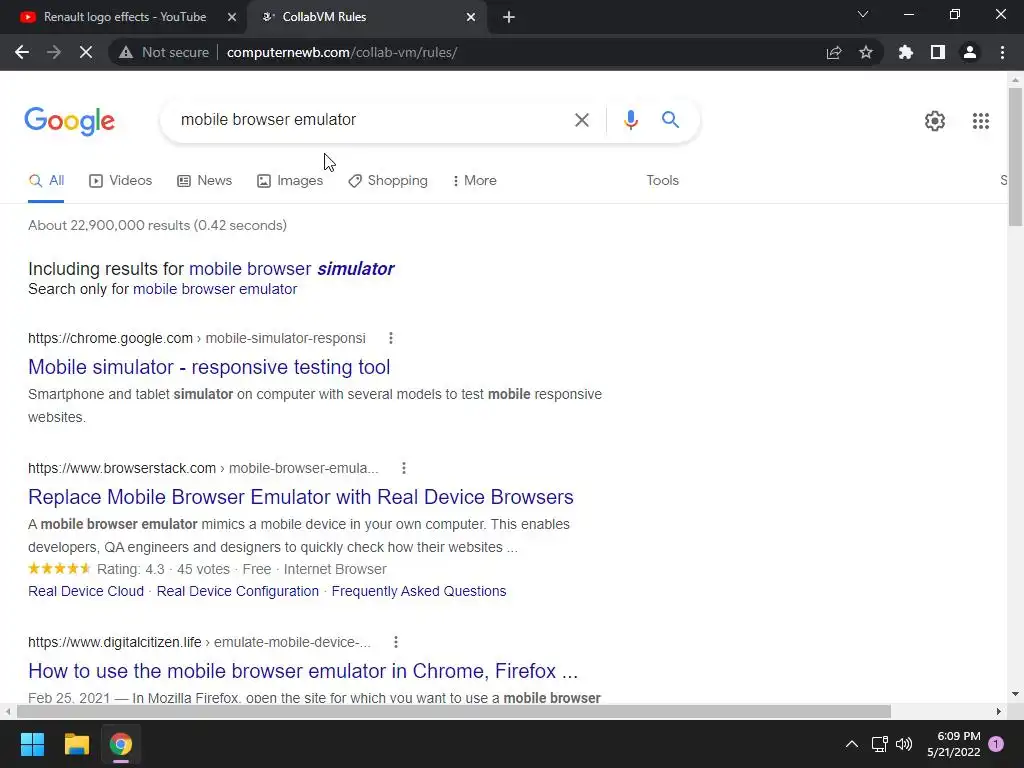Image resolution: width=1024 pixels, height=768 pixels.
Task: Open the notification count badge
Action: pos(996,744)
